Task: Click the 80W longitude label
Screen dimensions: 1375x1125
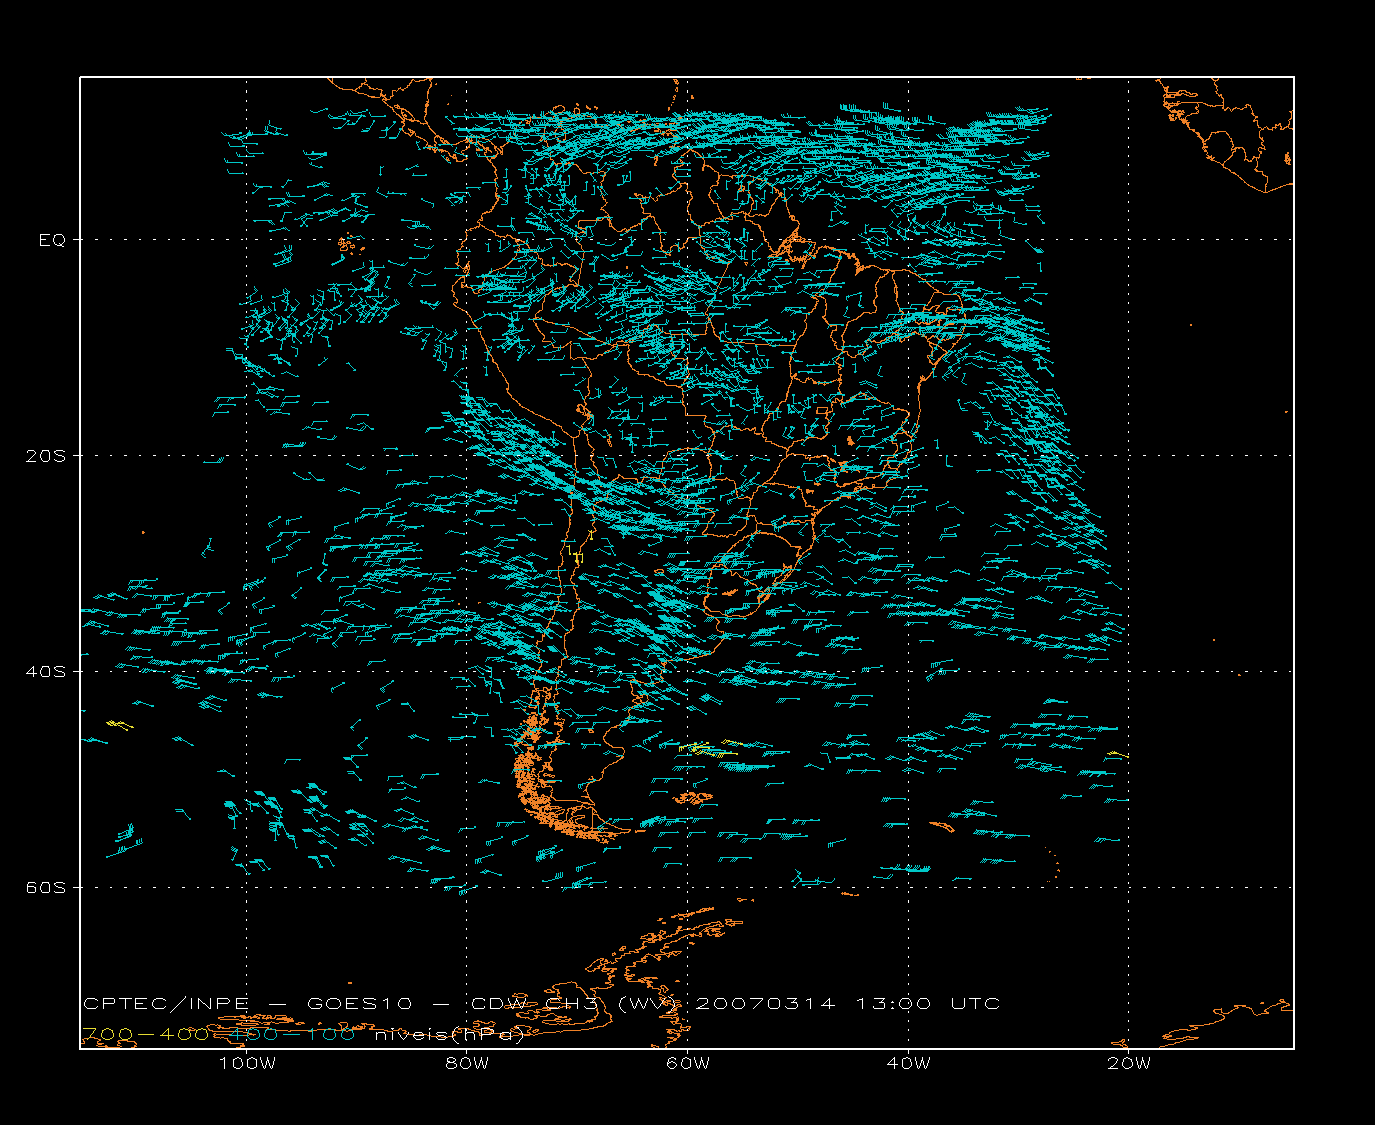Action: 467,1063
